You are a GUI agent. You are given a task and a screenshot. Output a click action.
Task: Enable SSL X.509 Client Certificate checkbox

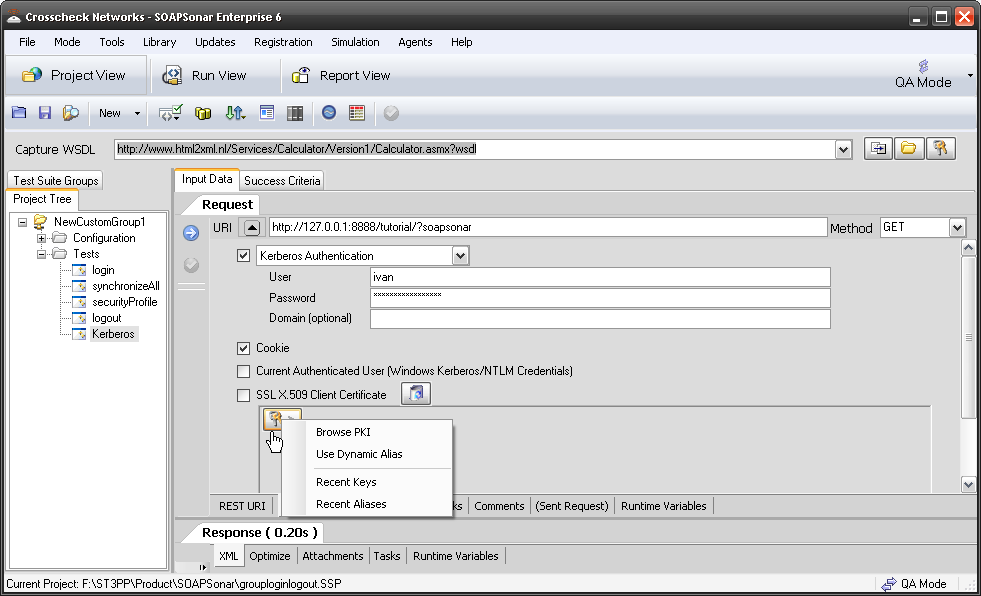click(243, 395)
